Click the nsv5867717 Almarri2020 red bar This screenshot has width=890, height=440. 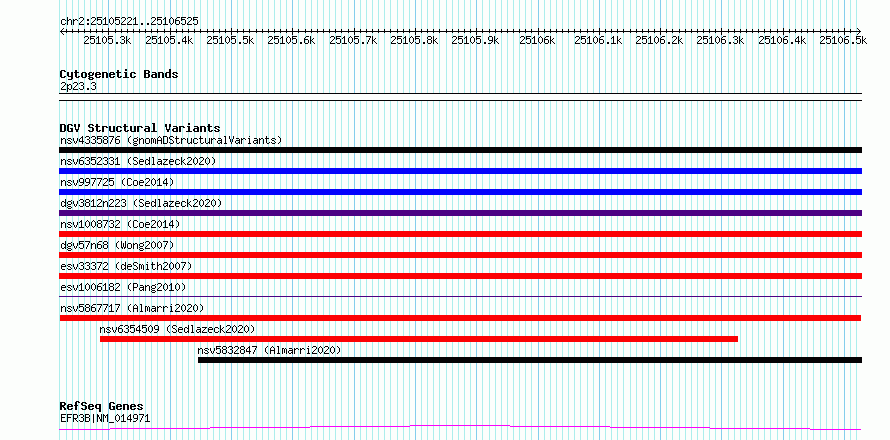(460, 318)
